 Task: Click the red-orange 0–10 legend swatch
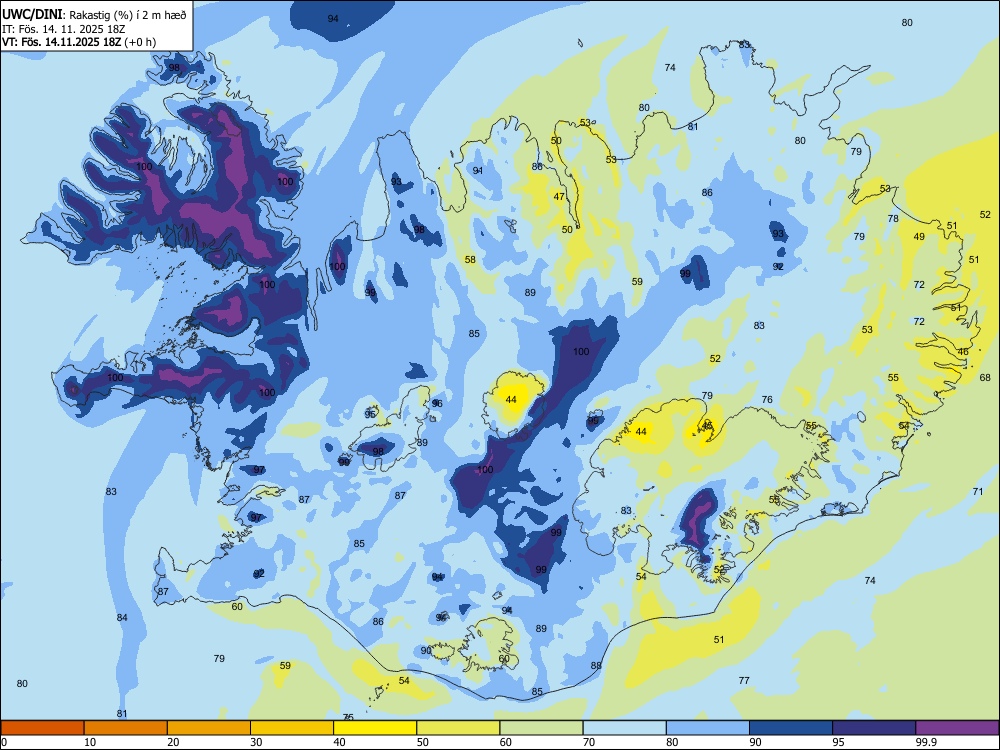tap(42, 728)
